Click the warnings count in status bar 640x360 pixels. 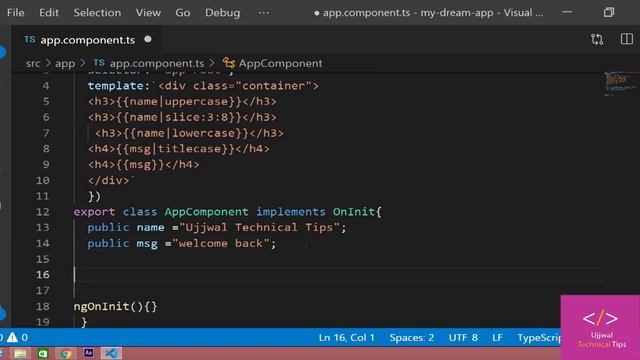pyautogui.click(x=18, y=338)
